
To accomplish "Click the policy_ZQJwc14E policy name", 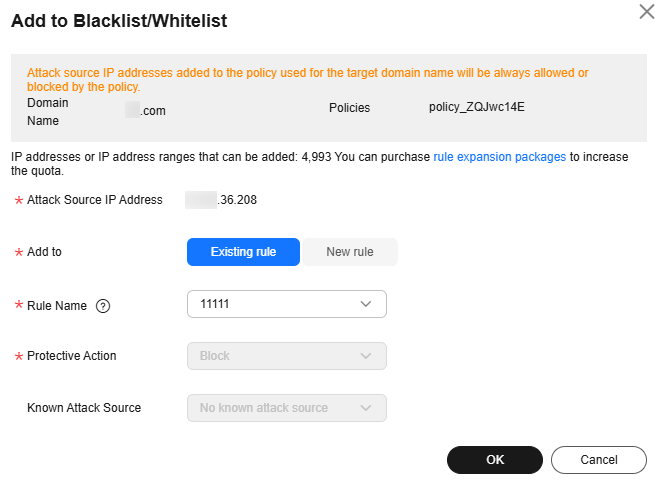I will coord(477,107).
